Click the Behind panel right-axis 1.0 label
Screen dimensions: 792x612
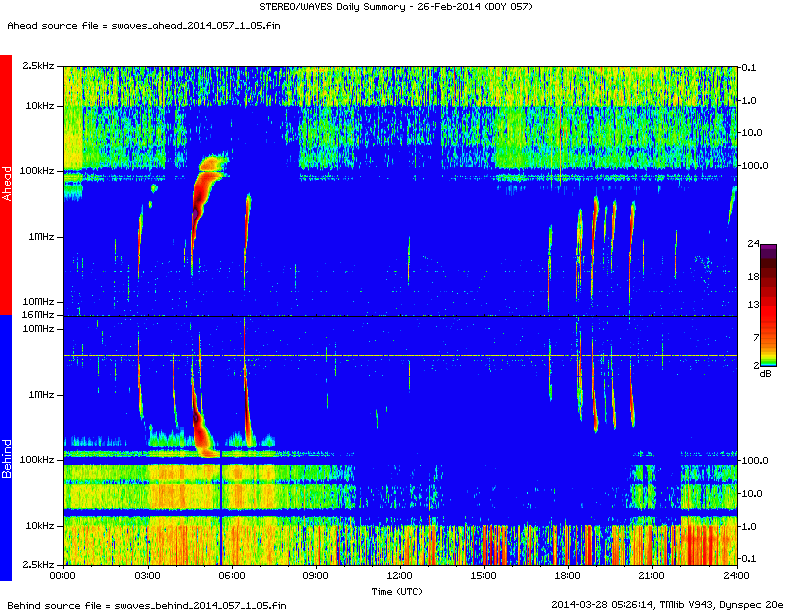point(749,526)
